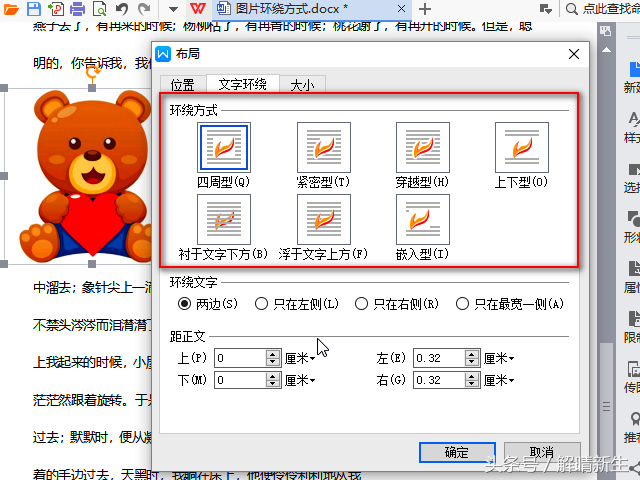Open the WPS home logo tab
This screenshot has width=640, height=480.
[198, 8]
